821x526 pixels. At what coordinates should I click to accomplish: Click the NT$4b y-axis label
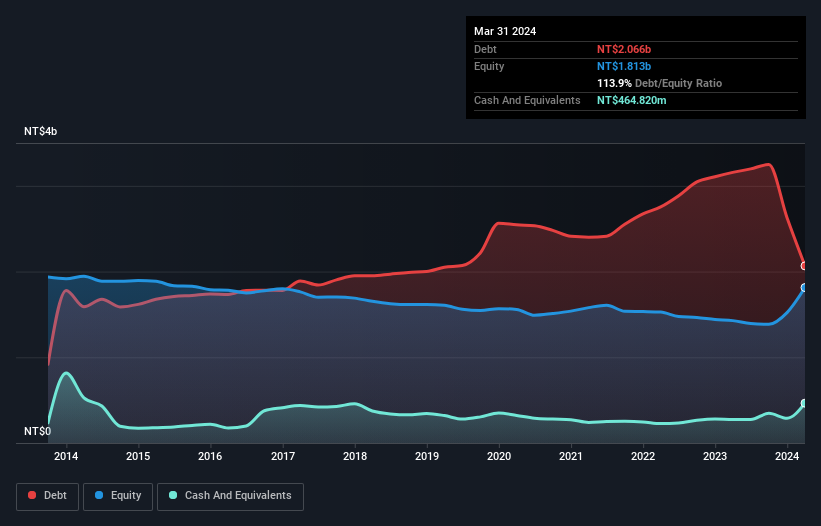tap(40, 131)
